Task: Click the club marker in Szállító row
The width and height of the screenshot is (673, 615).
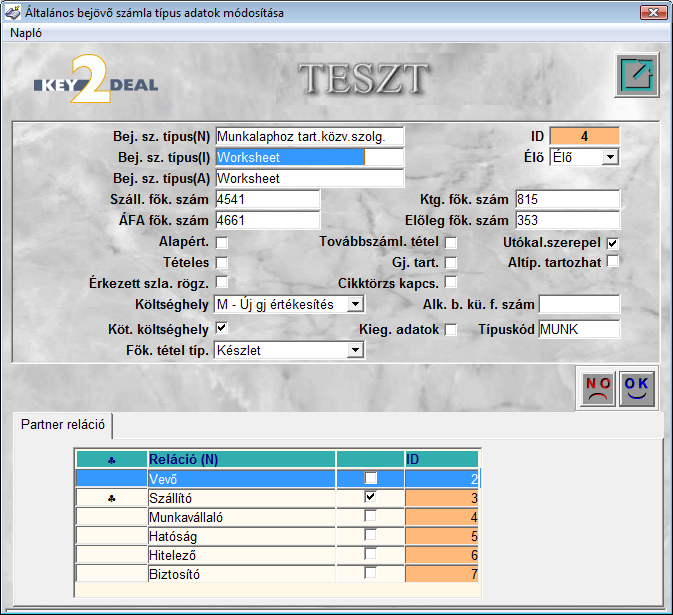Action: (x=112, y=498)
